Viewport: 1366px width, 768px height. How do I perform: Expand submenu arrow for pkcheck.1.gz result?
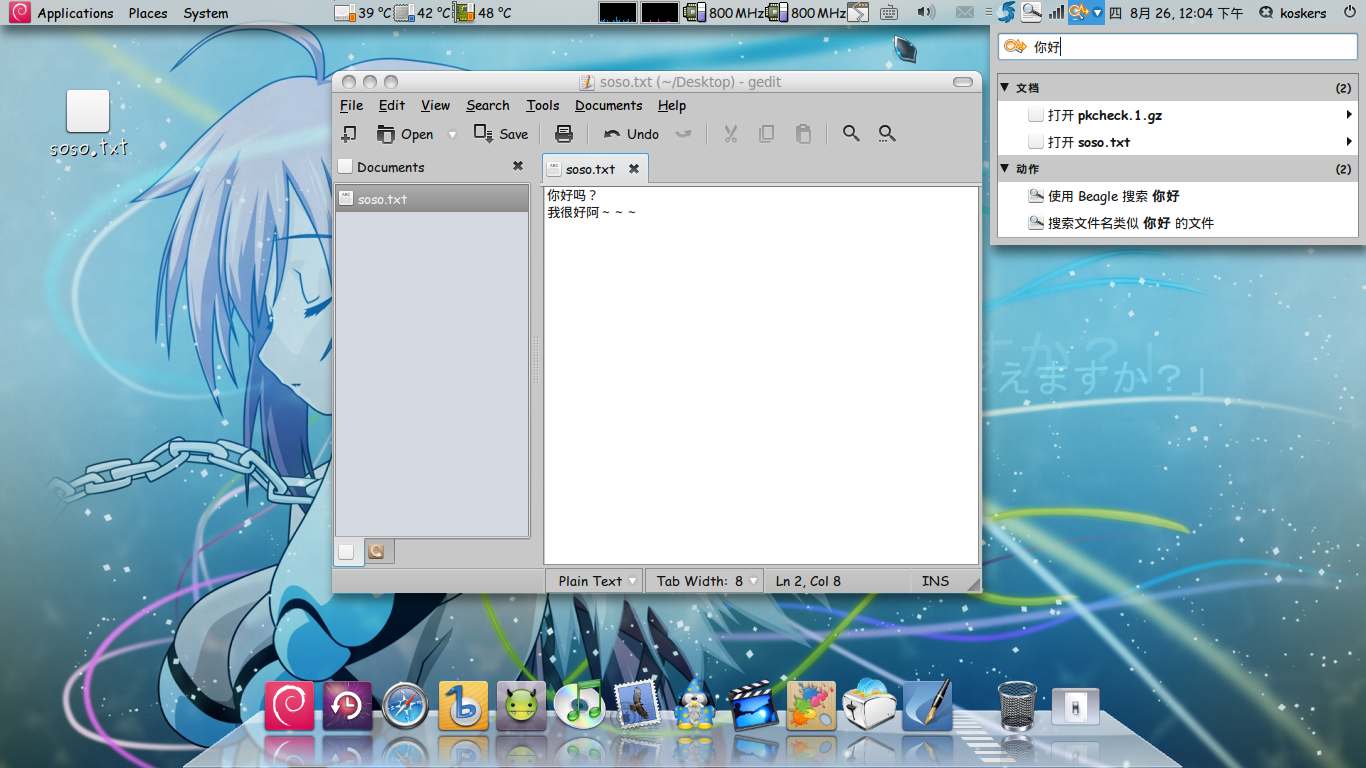click(x=1350, y=115)
